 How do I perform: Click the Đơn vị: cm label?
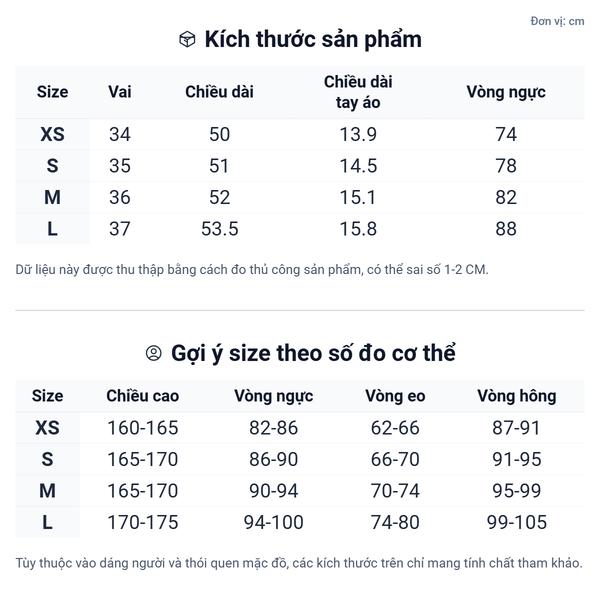point(558,21)
